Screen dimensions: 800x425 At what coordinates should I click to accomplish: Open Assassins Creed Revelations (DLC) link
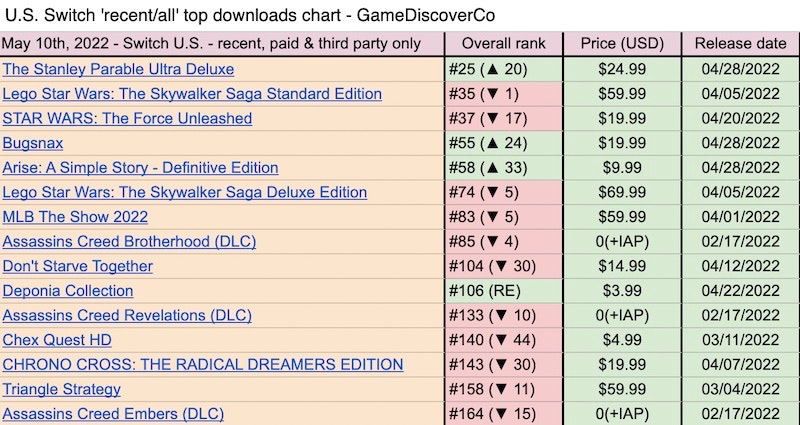pos(127,315)
